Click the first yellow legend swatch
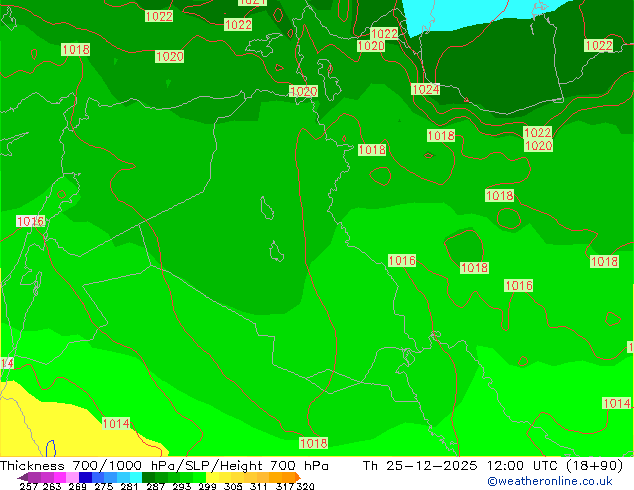The image size is (634, 490). click(212, 477)
